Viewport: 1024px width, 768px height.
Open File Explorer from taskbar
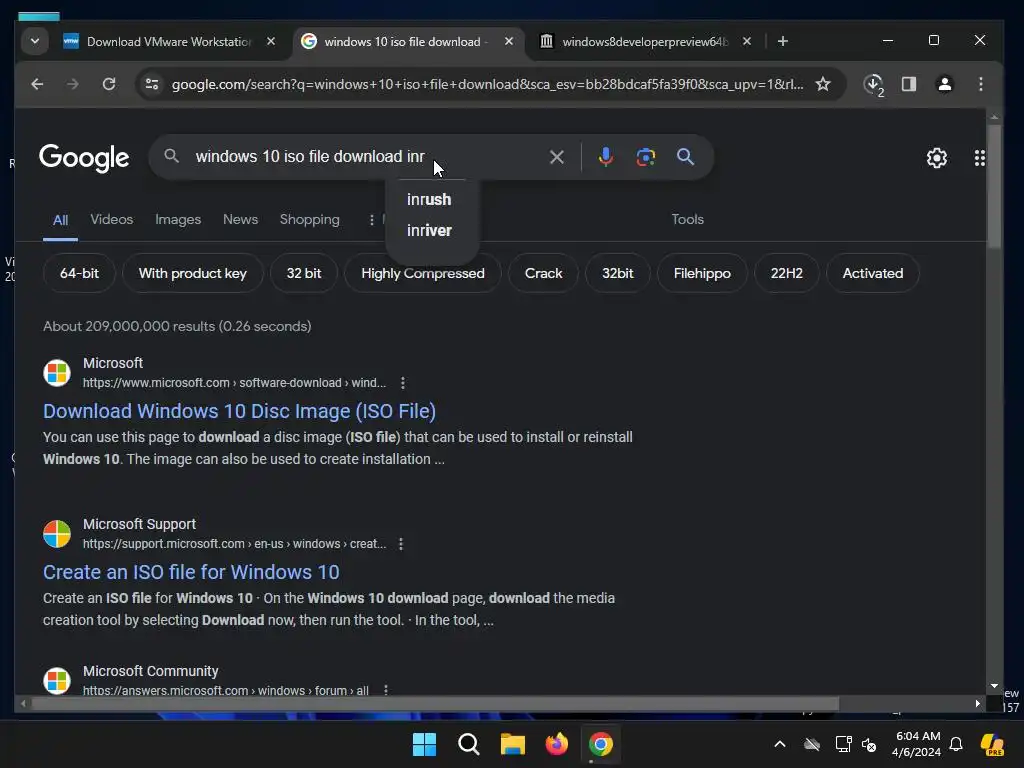tap(513, 744)
